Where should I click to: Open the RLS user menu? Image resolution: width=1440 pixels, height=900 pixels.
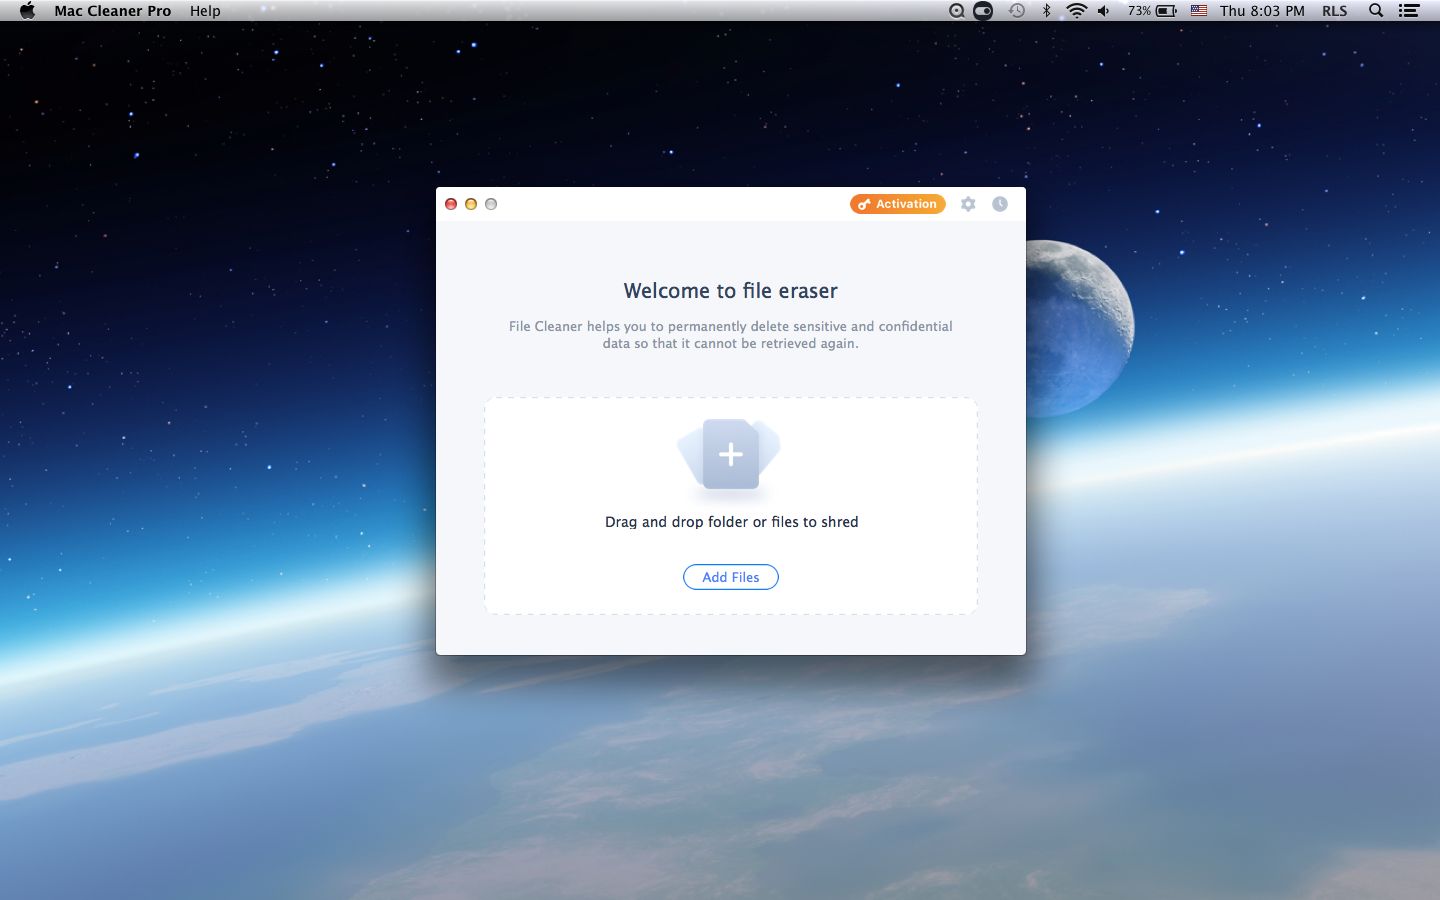[1335, 11]
